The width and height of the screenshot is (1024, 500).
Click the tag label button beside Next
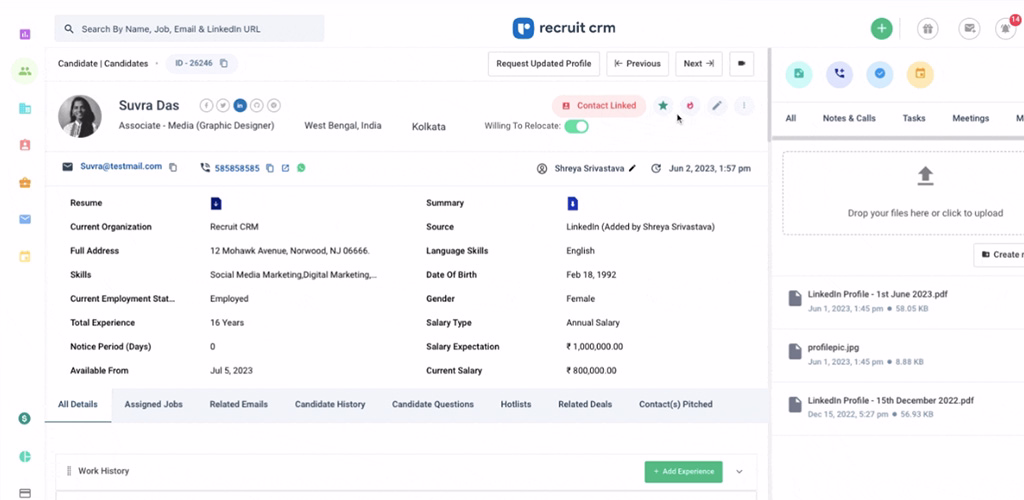741,64
